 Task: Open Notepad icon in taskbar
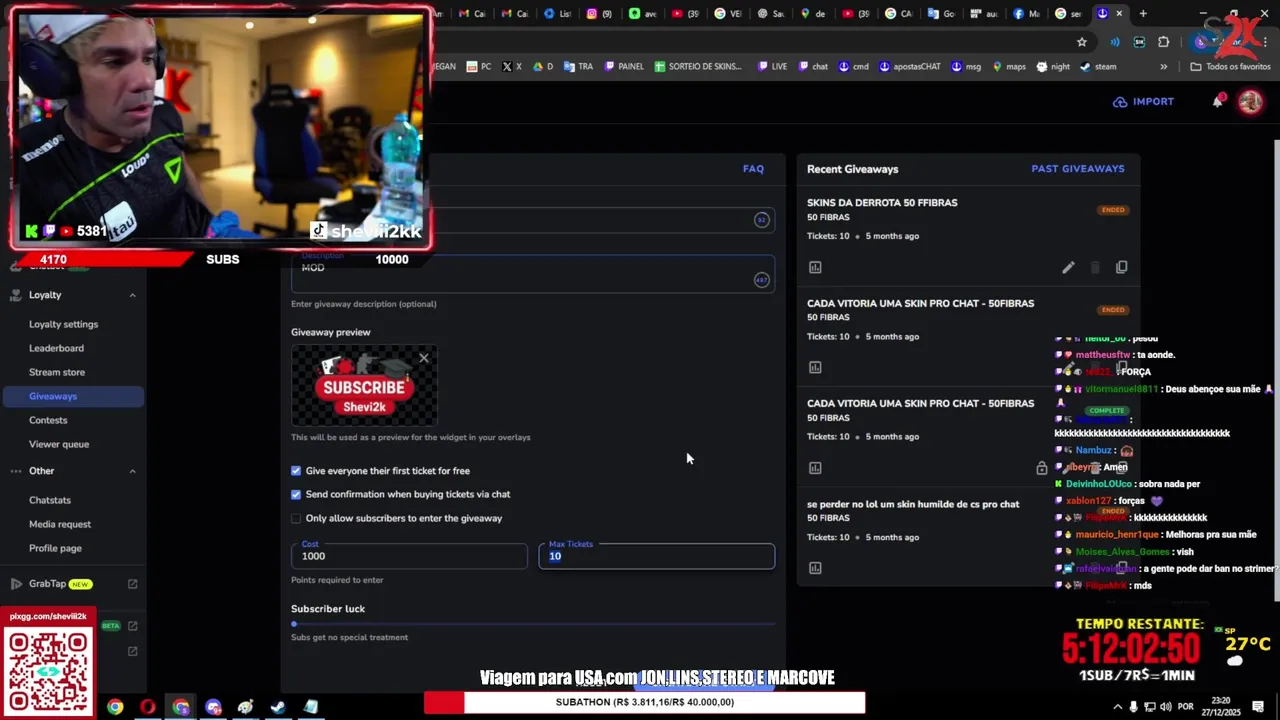pyautogui.click(x=311, y=707)
